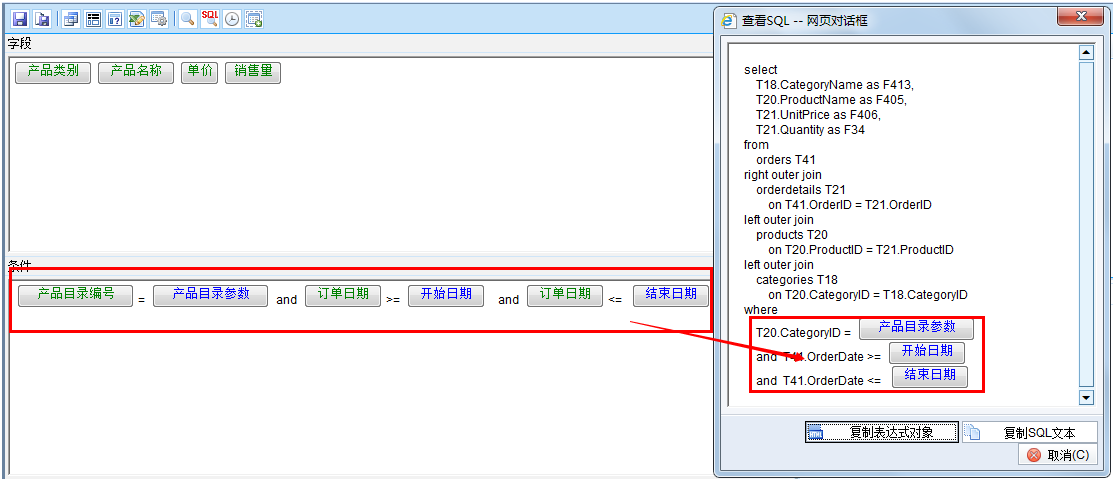This screenshot has width=1115, height=481.
Task: Click the 'T20.CategoryID =' text
Action: point(804,332)
